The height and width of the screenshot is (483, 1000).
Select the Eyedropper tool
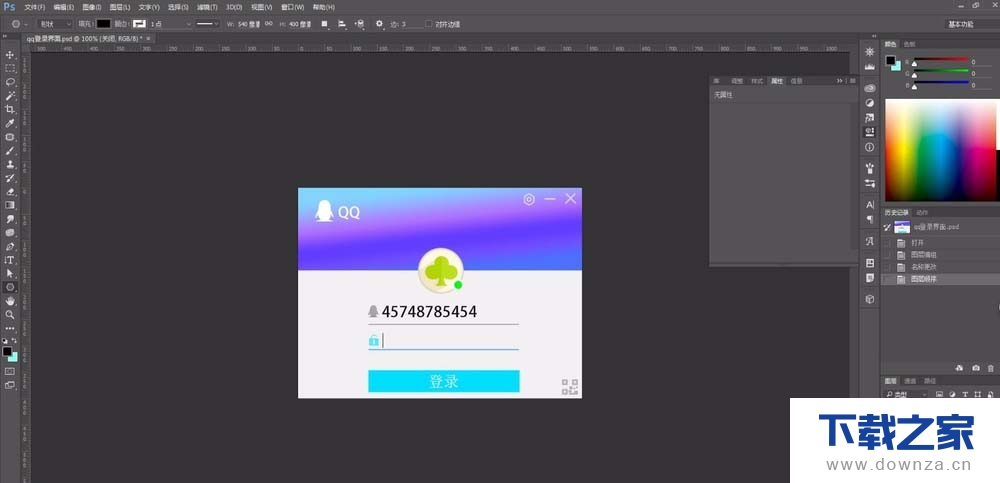pyautogui.click(x=10, y=123)
